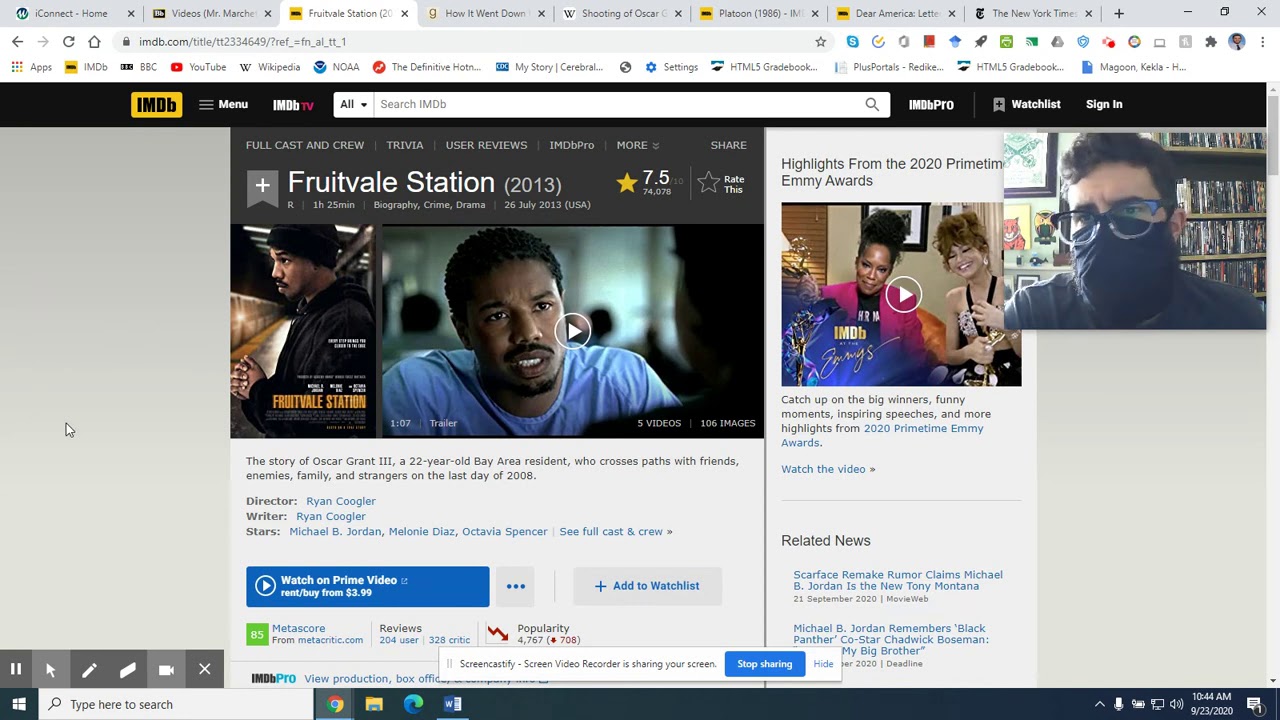This screenshot has height=720, width=1280.
Task: Open the Chrome extensions puzzle menu
Action: (1211, 42)
